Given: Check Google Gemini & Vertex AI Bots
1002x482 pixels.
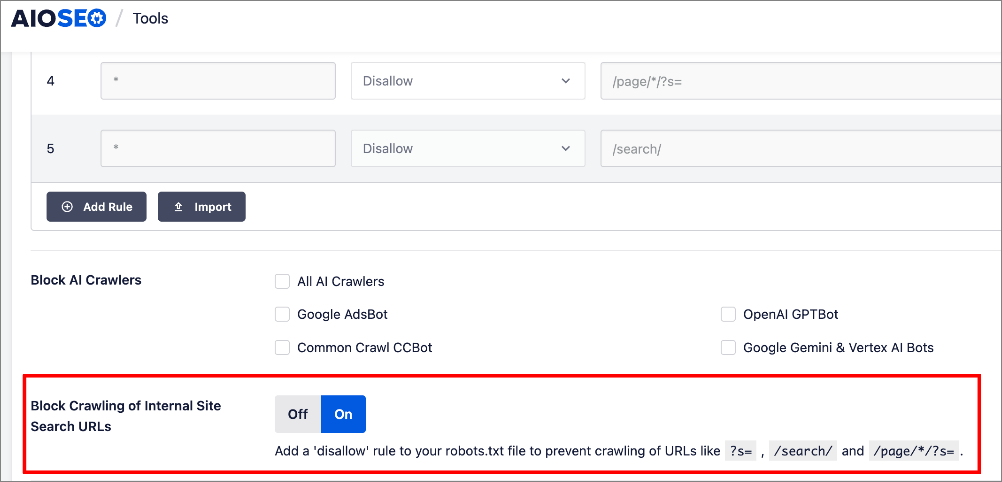Looking at the screenshot, I should pyautogui.click(x=728, y=348).
